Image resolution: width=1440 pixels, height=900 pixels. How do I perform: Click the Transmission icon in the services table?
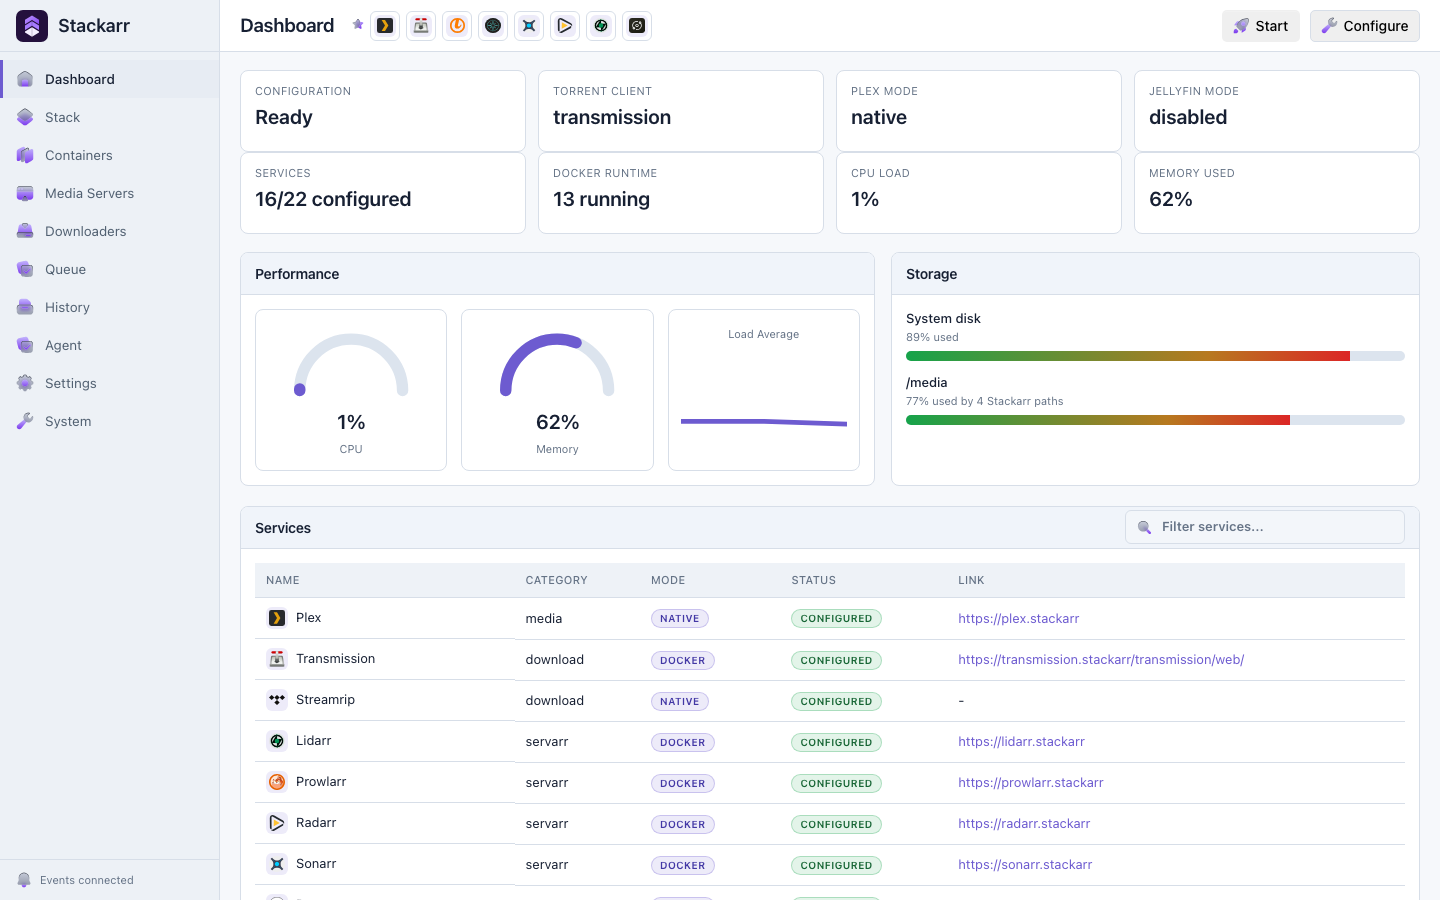coord(277,659)
